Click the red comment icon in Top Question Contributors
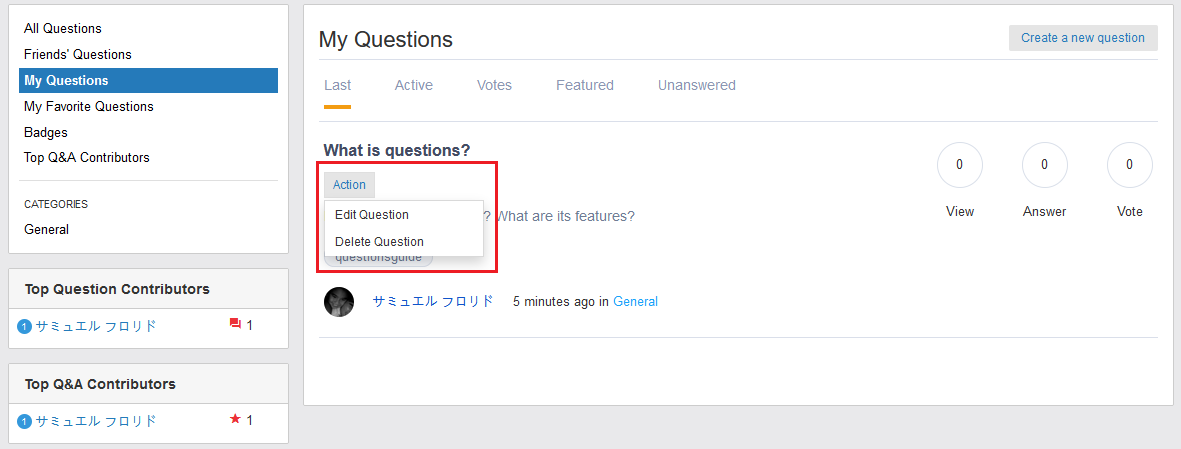Screen dimensions: 1181x449 click(x=236, y=324)
